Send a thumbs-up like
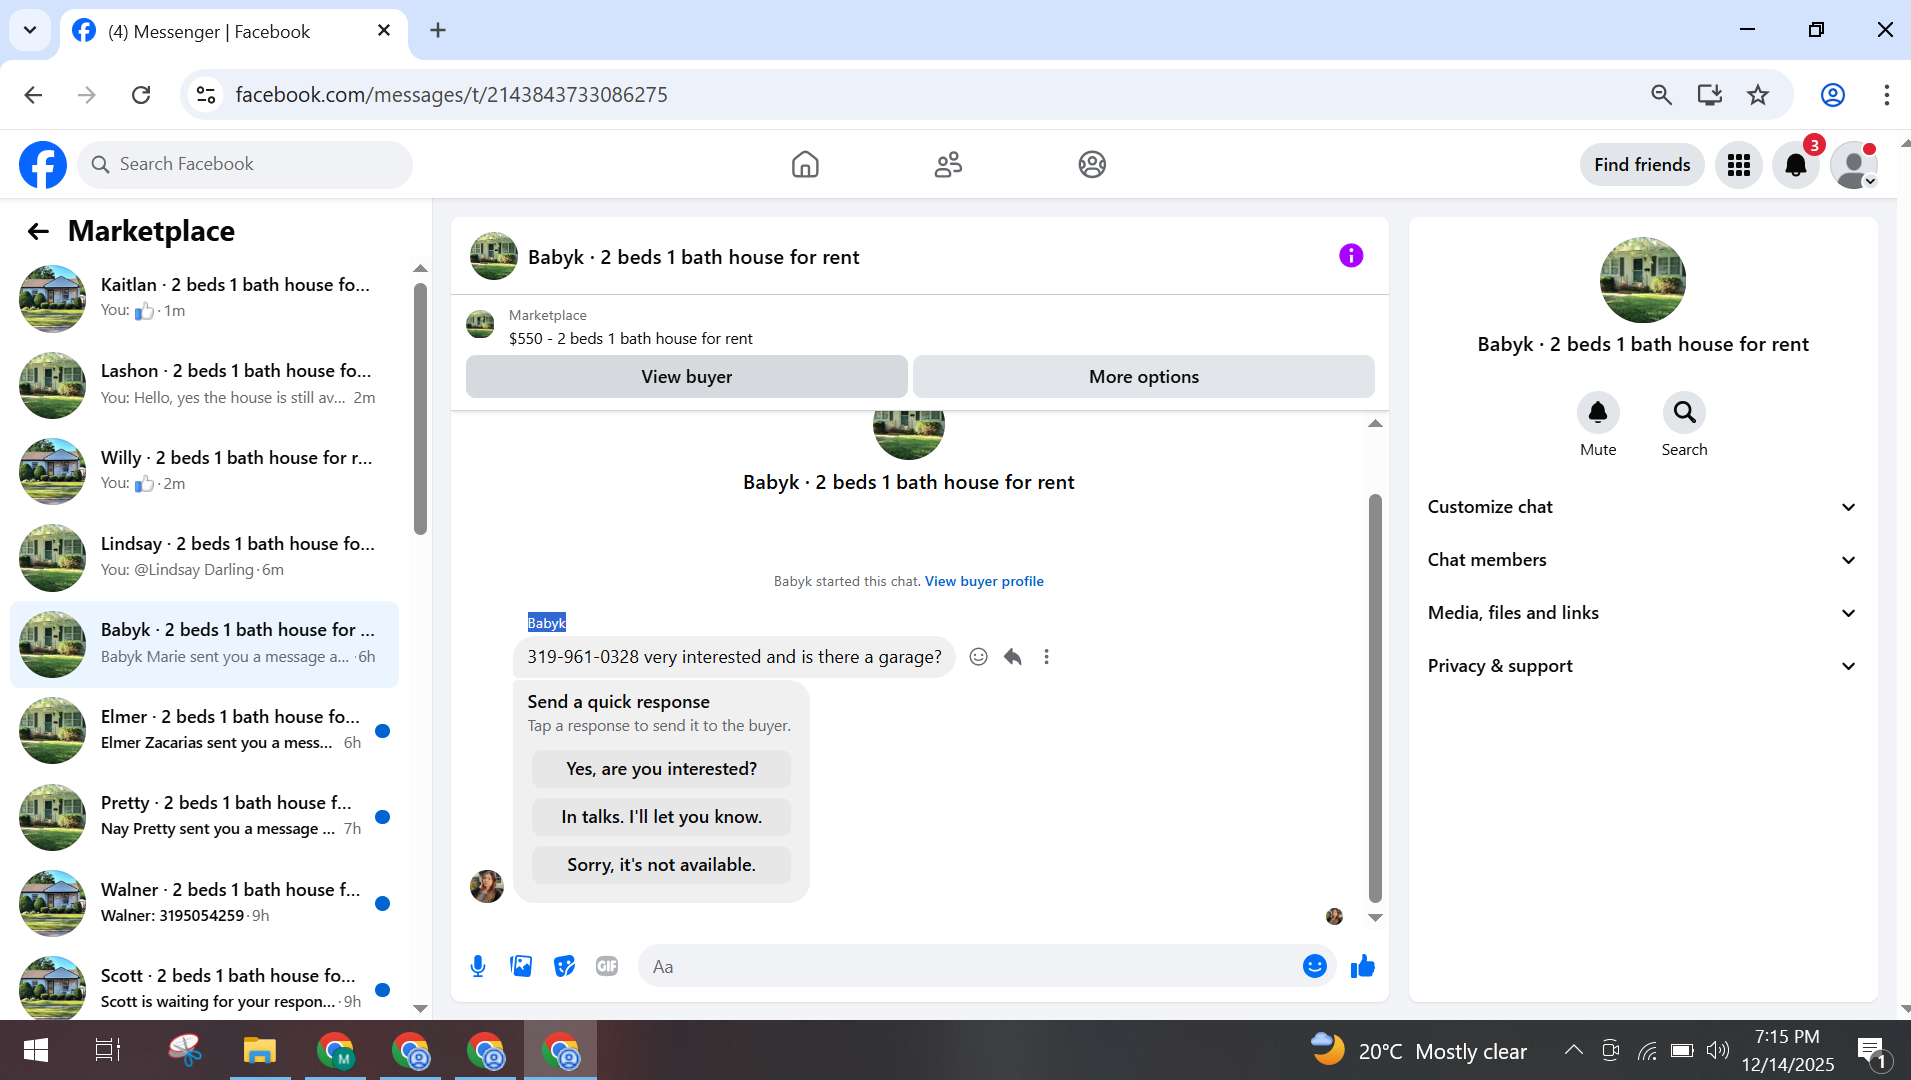Image resolution: width=1911 pixels, height=1080 pixels. (1363, 966)
